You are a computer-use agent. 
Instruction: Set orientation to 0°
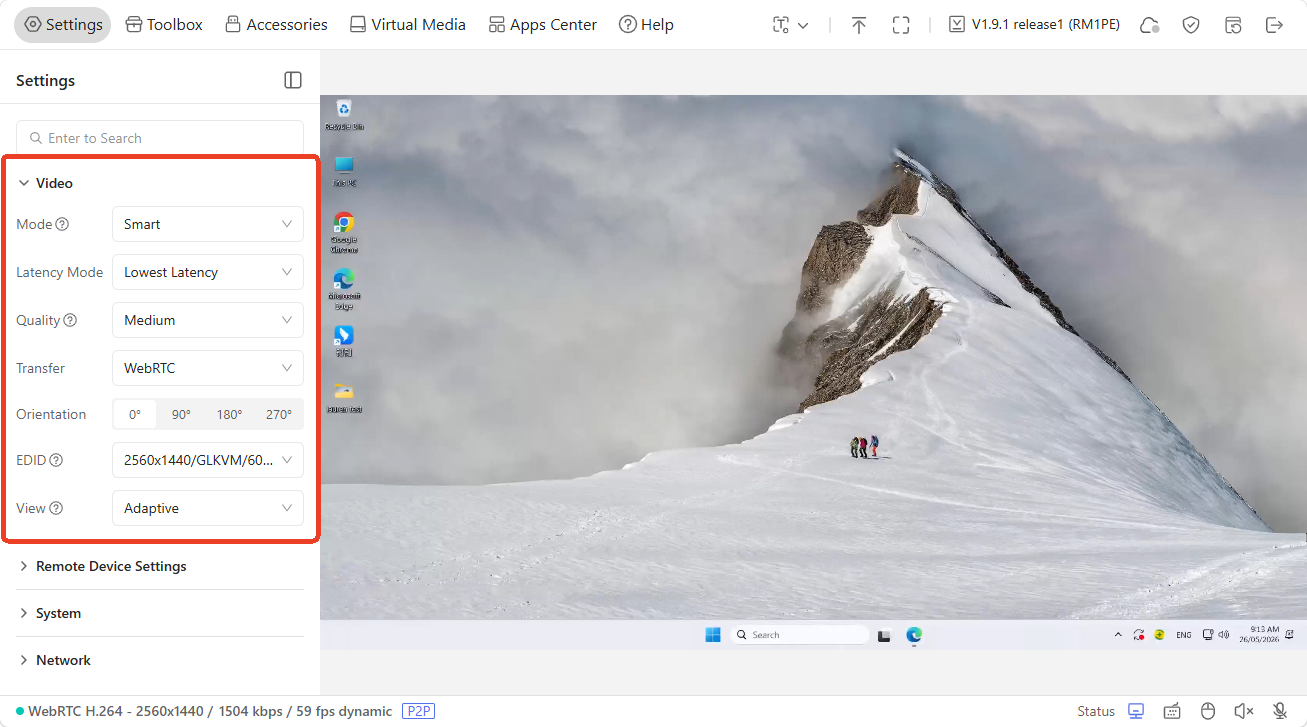tap(135, 414)
